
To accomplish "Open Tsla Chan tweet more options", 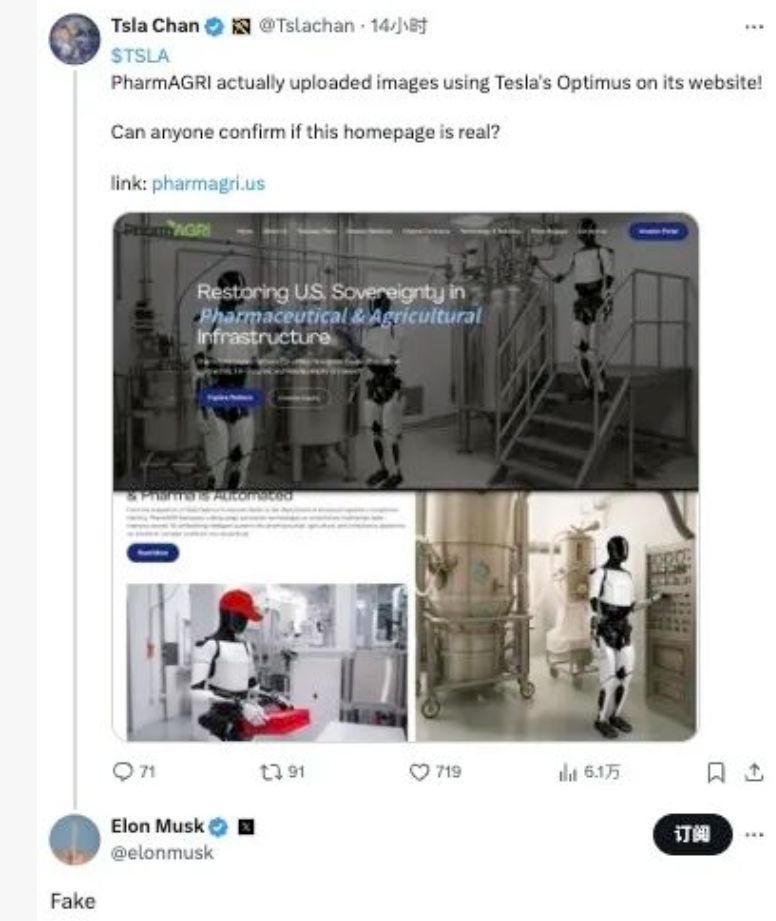I will click(754, 27).
